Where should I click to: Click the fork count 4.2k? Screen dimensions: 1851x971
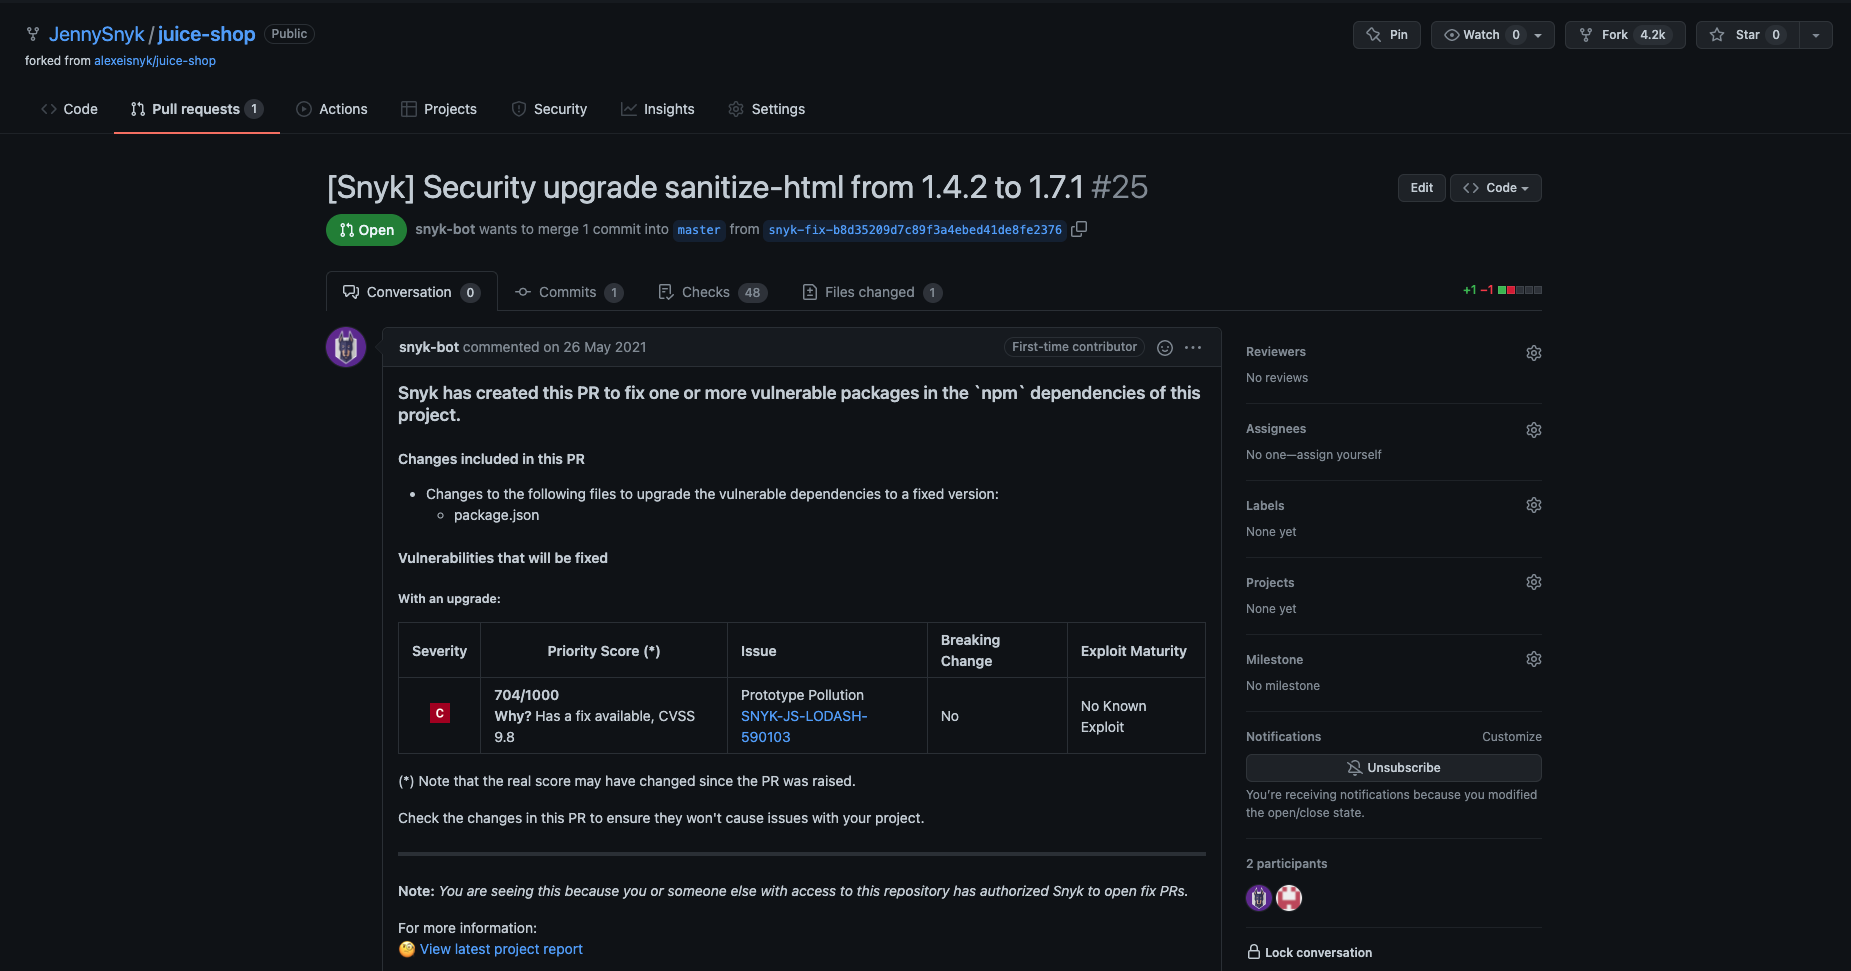point(1653,35)
